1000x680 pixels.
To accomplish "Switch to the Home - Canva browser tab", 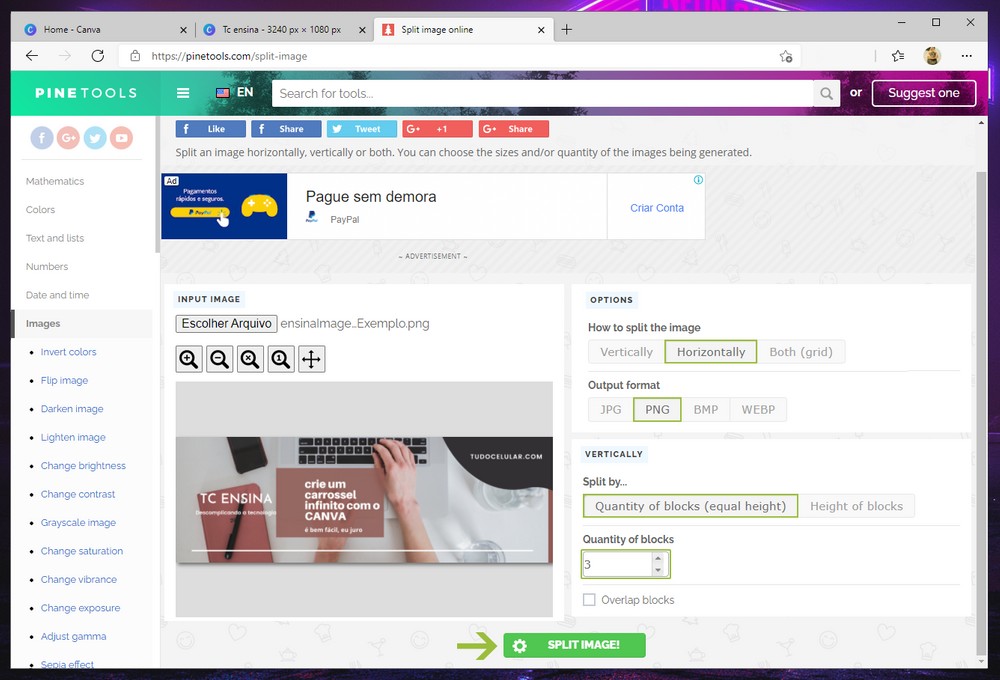I will 100,30.
